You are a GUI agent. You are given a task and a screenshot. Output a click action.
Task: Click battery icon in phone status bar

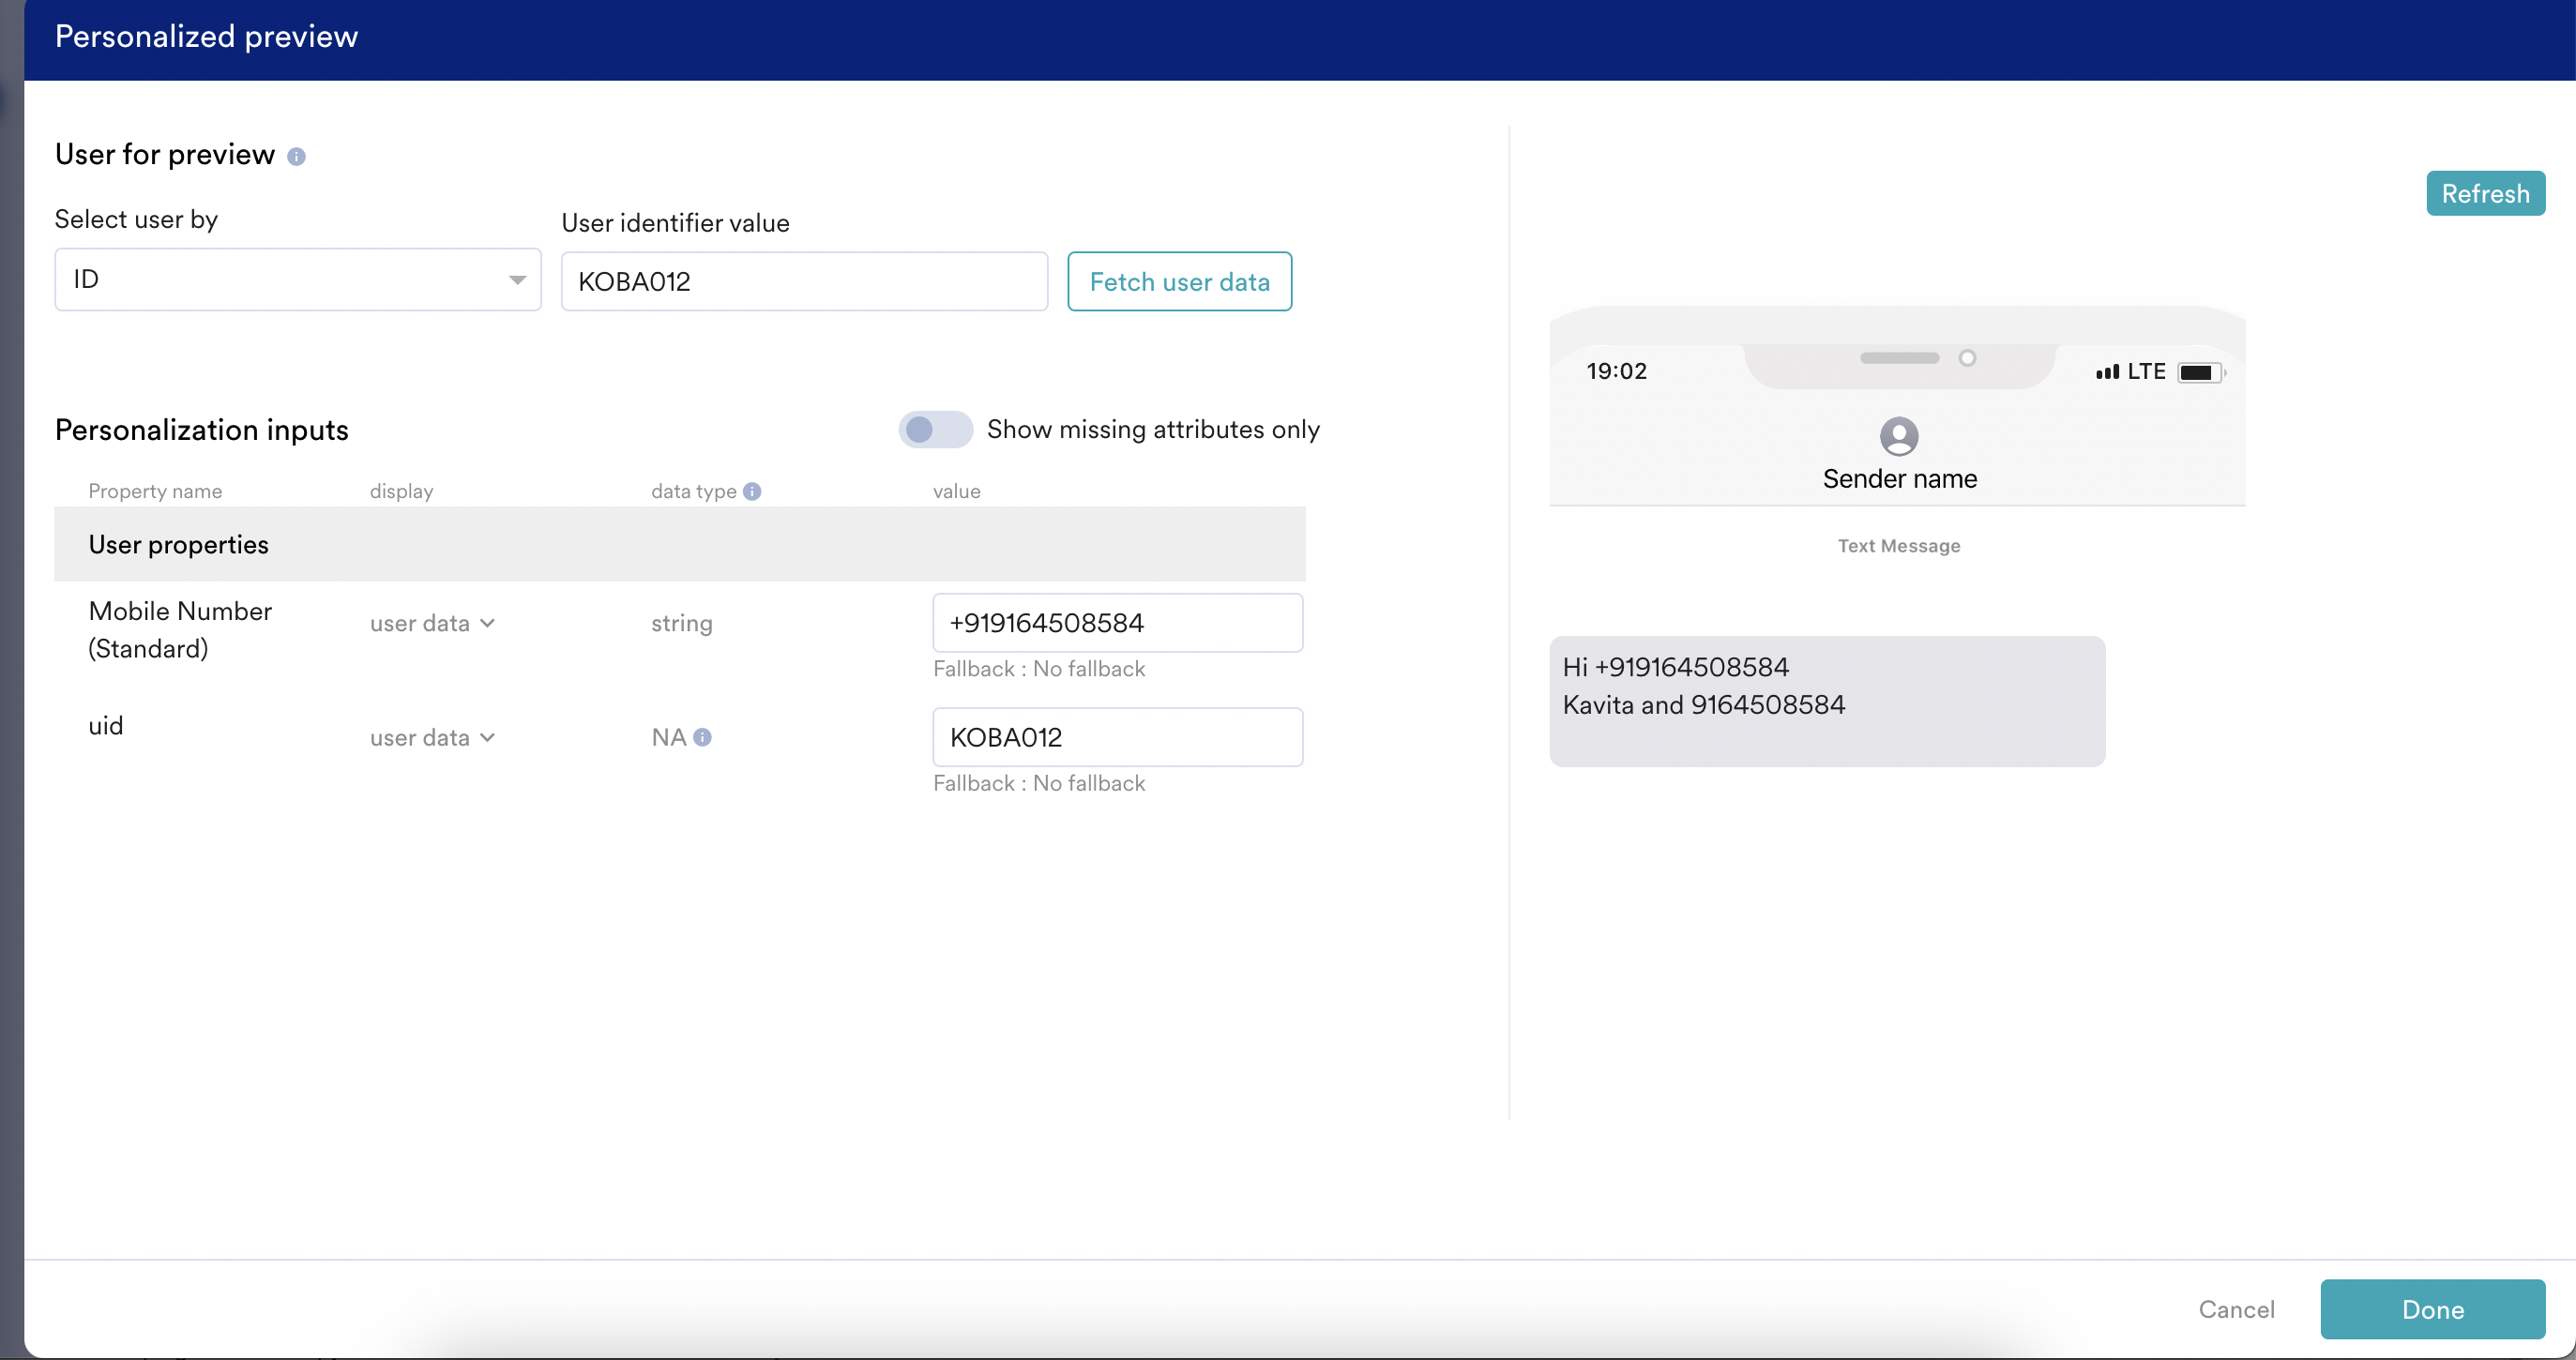[2199, 372]
